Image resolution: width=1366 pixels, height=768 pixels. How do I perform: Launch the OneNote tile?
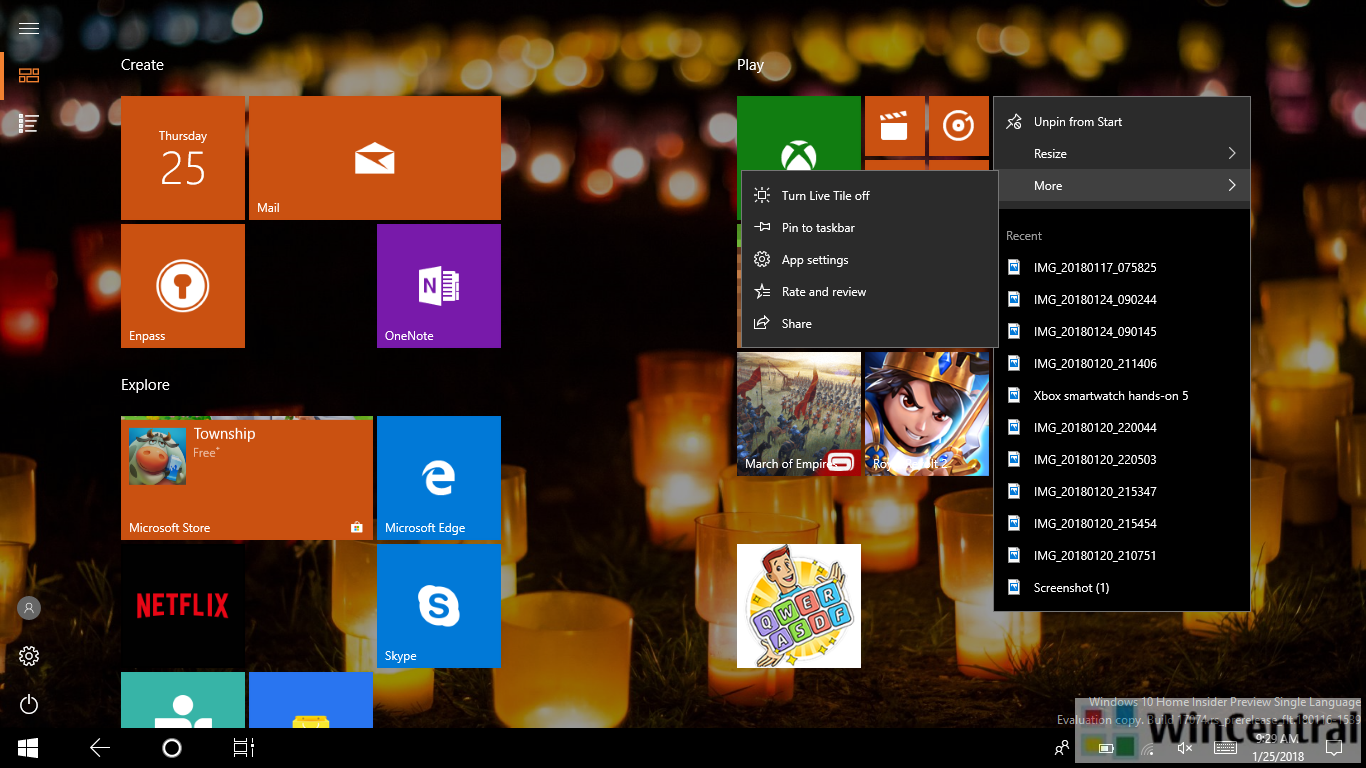coord(439,286)
